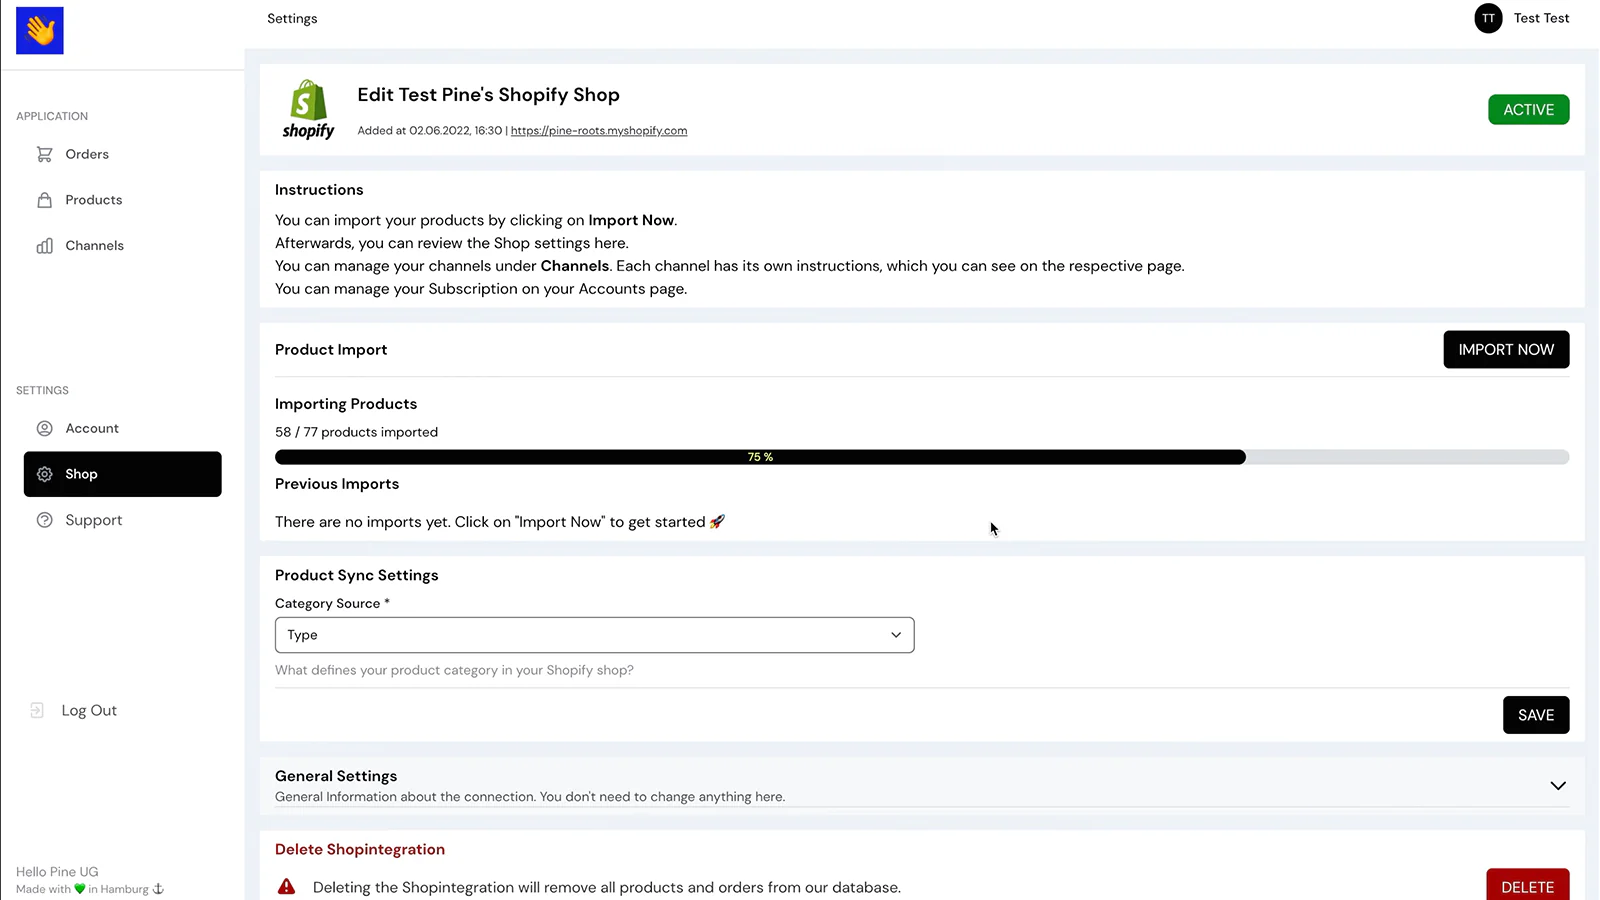Click the Products bag icon
1600x900 pixels.
(44, 200)
